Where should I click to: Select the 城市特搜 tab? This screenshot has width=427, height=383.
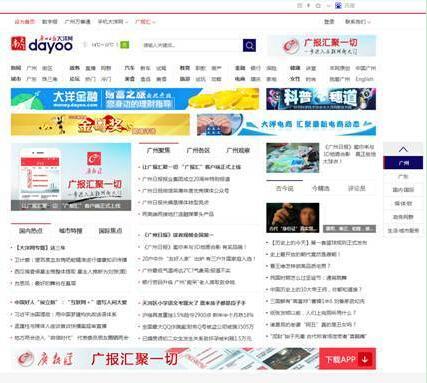tap(70, 231)
